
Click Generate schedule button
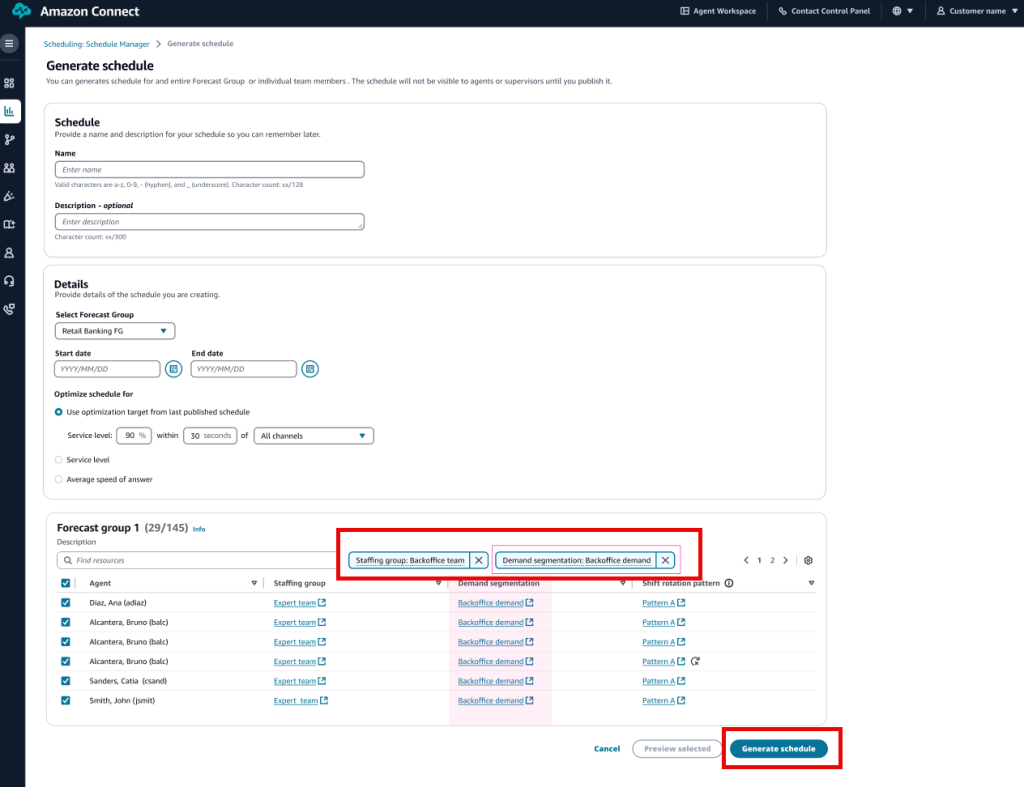[778, 748]
